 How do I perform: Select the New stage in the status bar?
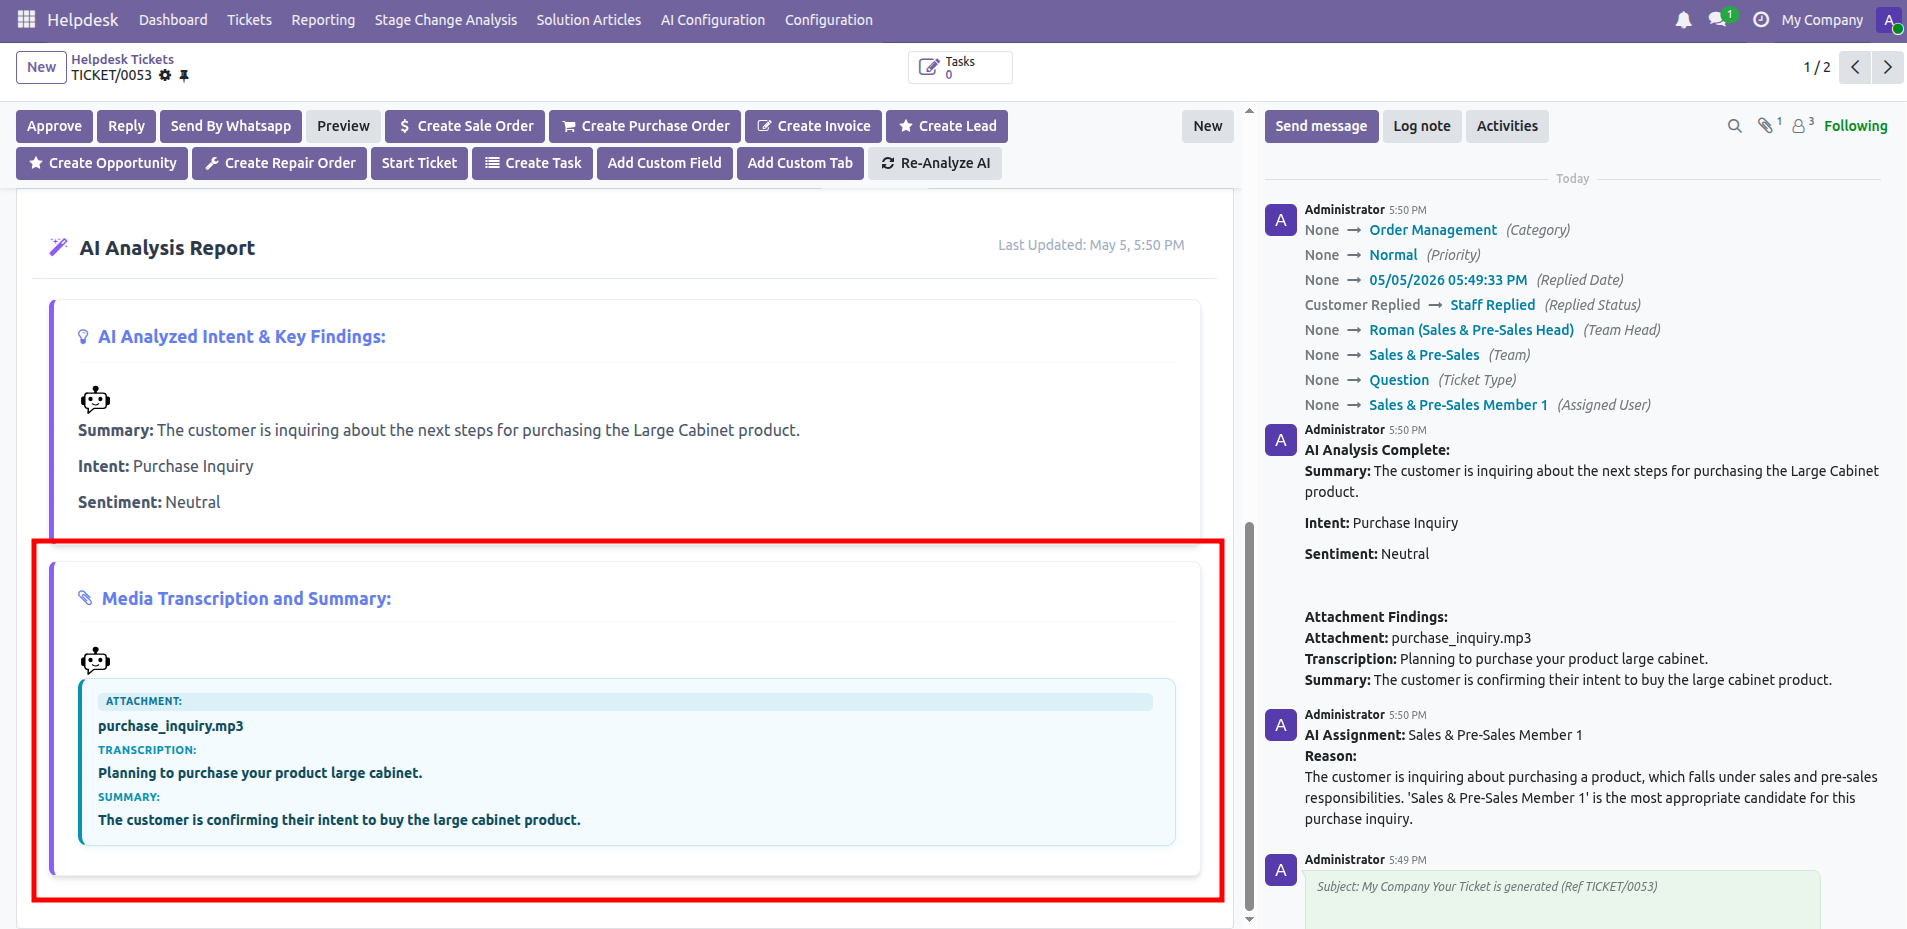1208,126
